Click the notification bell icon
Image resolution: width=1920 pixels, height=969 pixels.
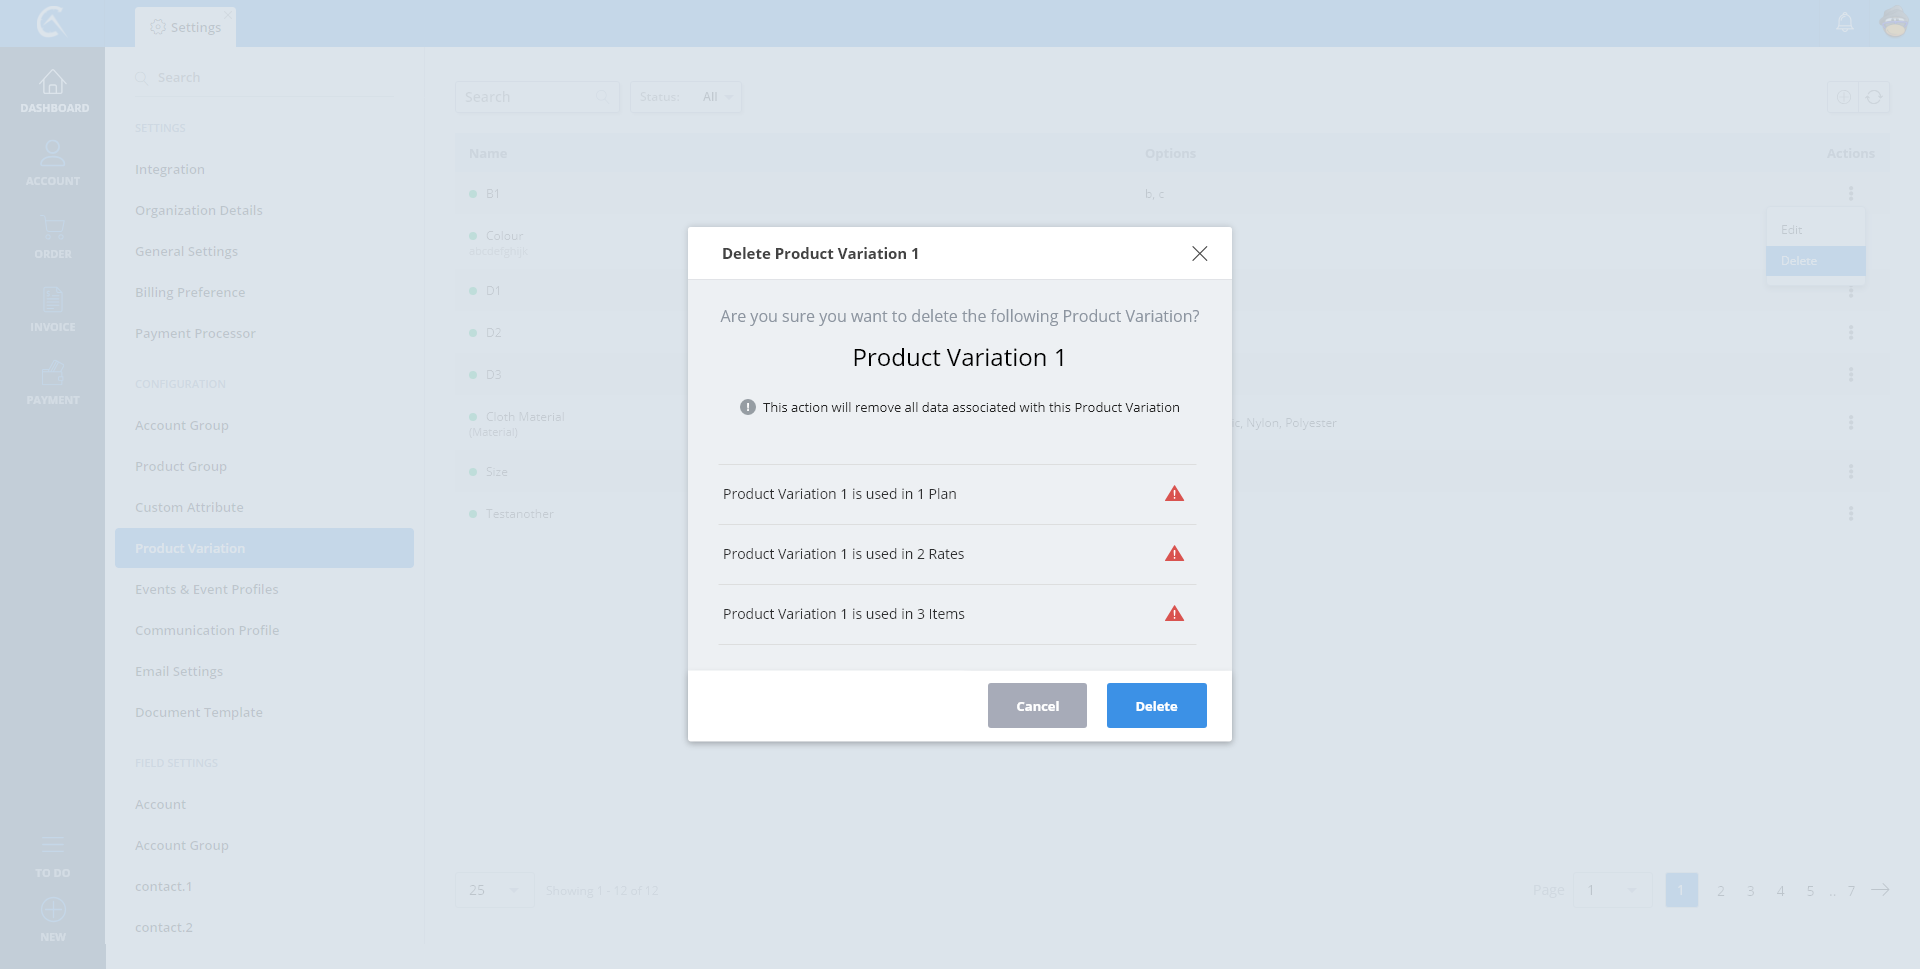point(1845,22)
